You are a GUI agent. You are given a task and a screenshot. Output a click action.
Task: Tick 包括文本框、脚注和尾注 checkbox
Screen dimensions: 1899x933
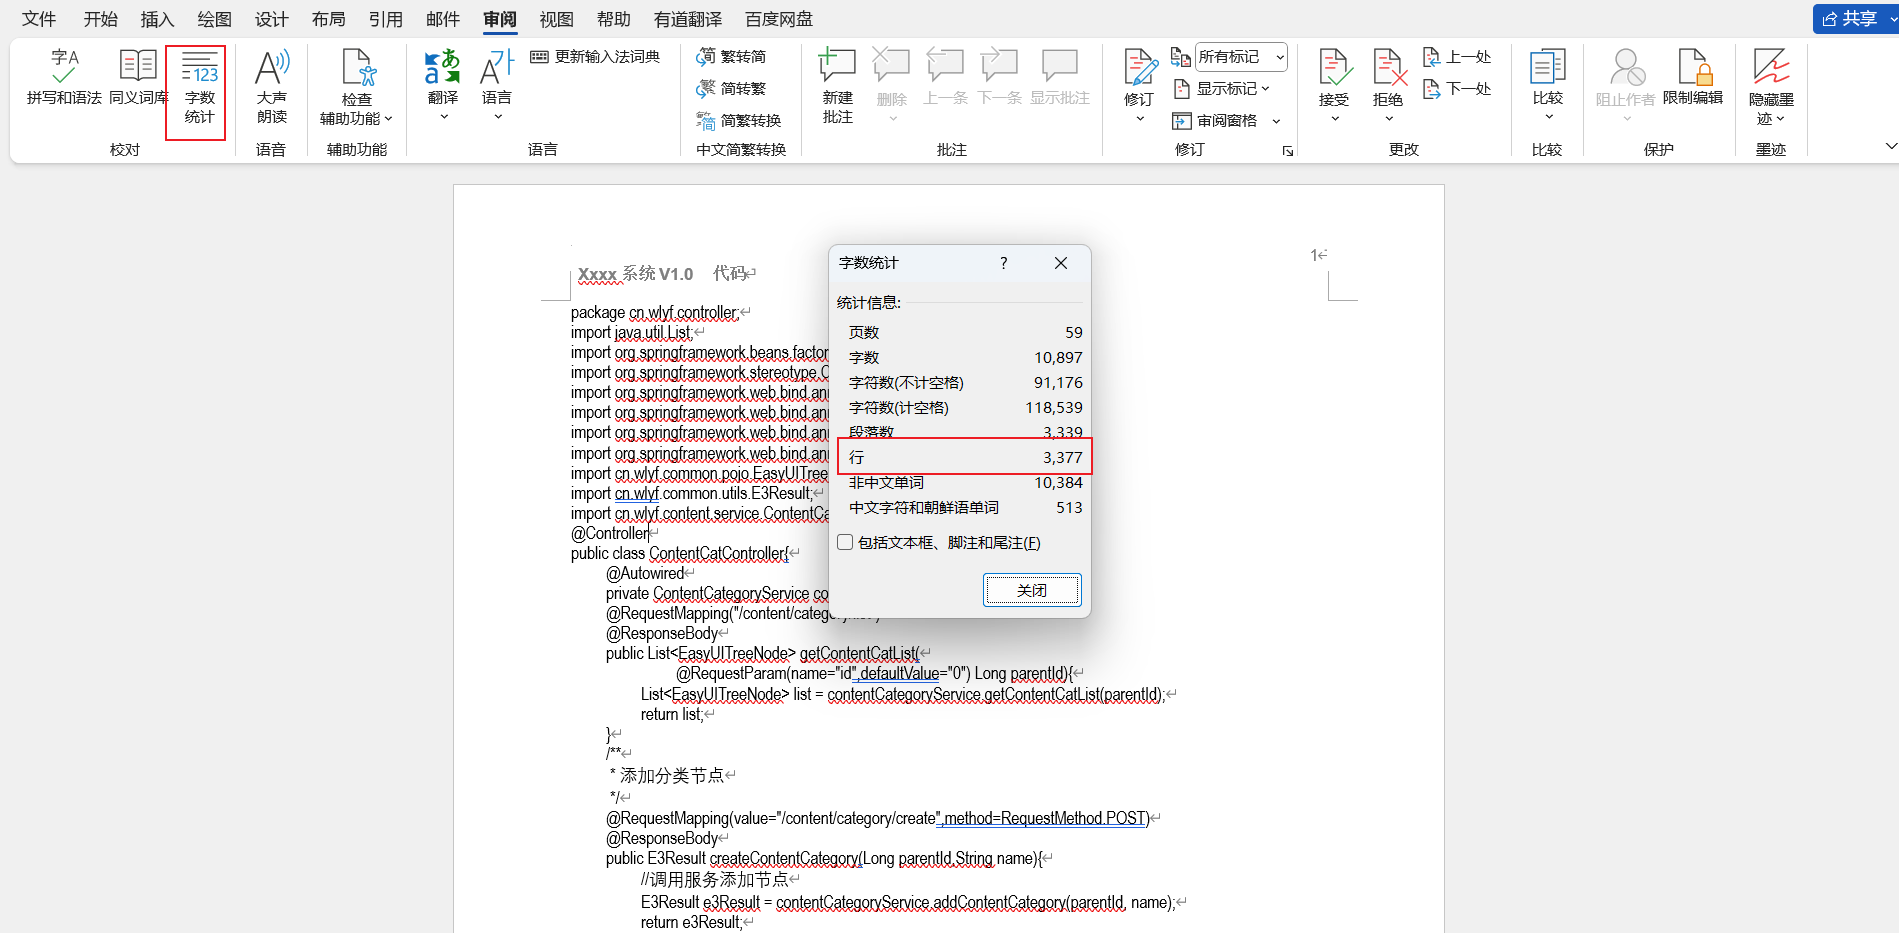(845, 542)
